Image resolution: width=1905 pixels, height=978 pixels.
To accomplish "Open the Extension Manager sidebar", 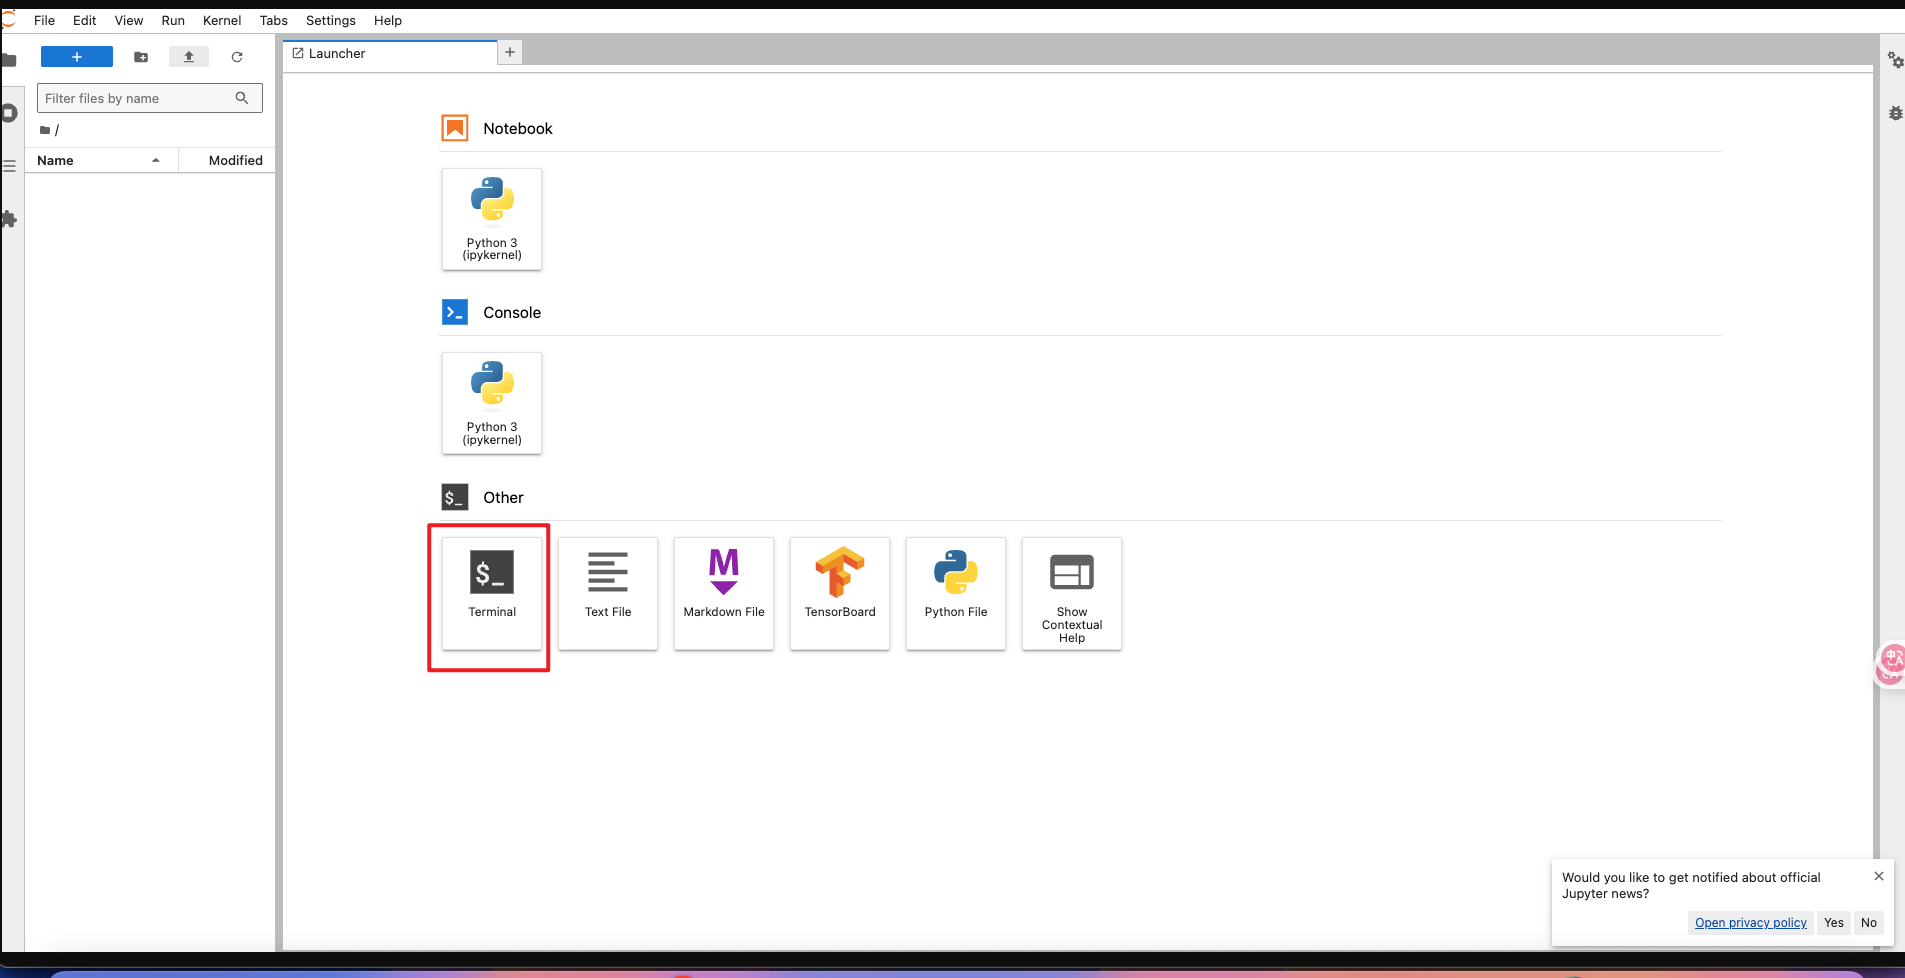I will pyautogui.click(x=9, y=219).
